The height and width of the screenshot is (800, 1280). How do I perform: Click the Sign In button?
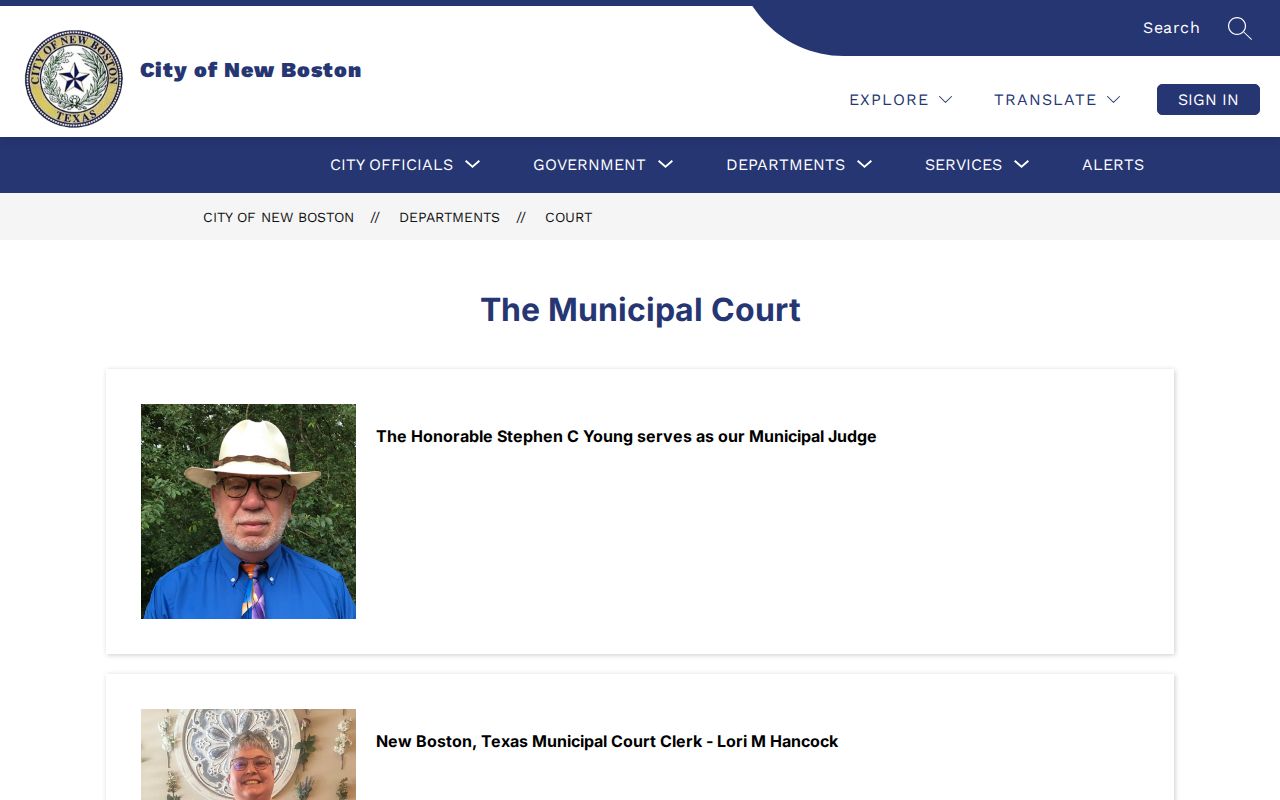1208,100
